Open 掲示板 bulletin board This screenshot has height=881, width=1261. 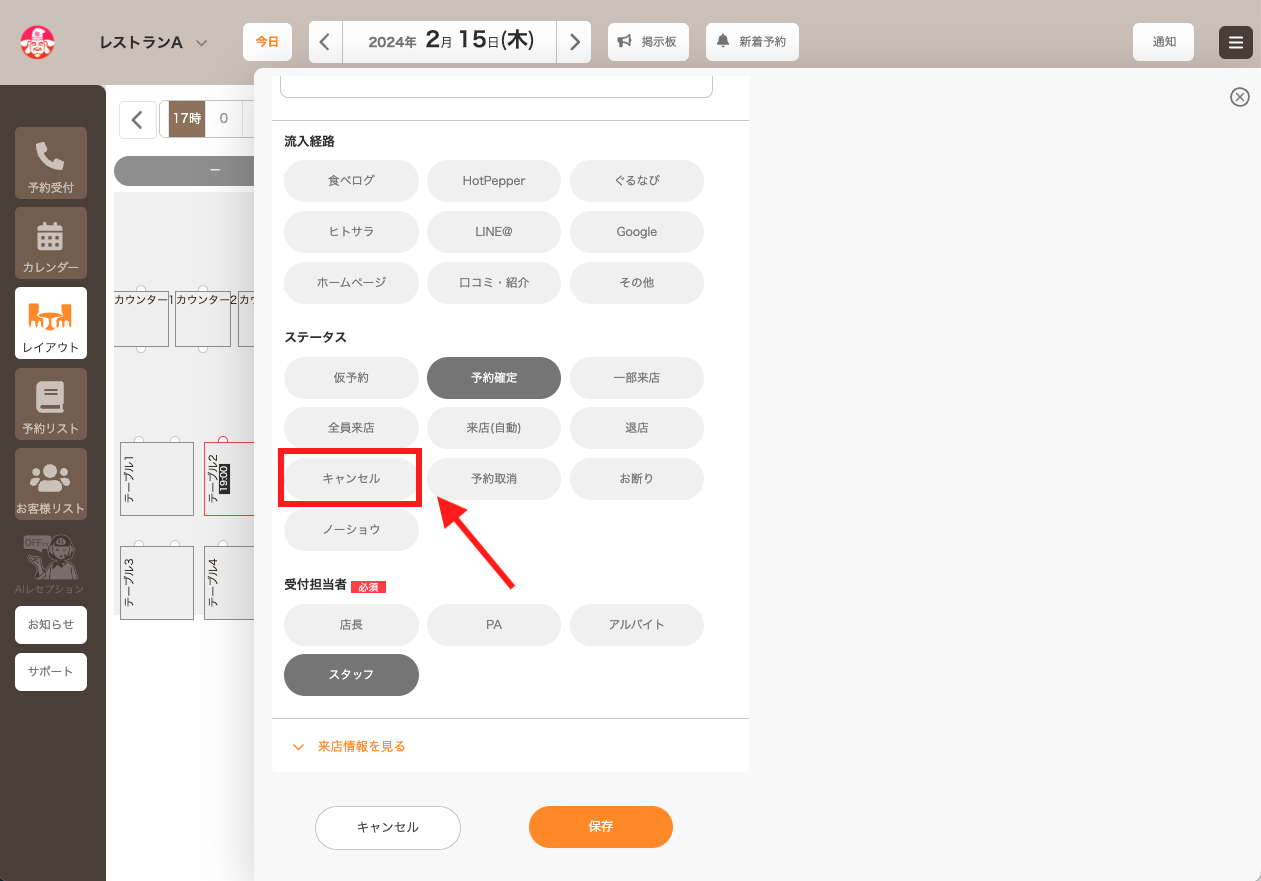click(648, 42)
